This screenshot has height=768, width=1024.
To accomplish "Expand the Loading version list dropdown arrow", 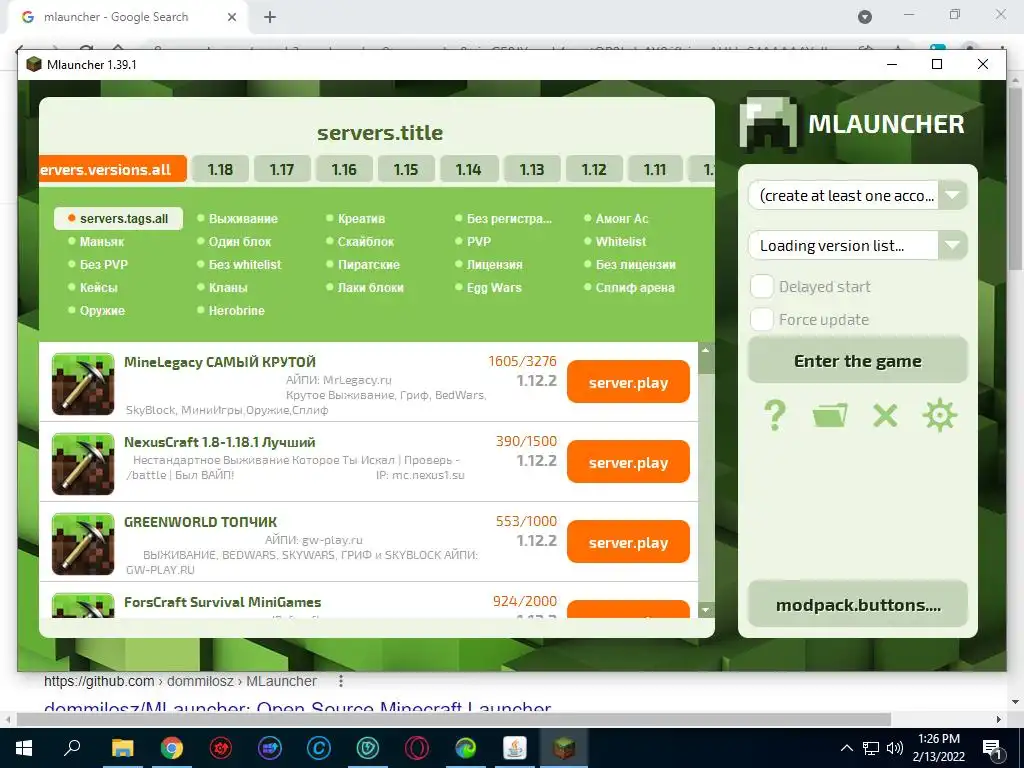I will [x=953, y=246].
